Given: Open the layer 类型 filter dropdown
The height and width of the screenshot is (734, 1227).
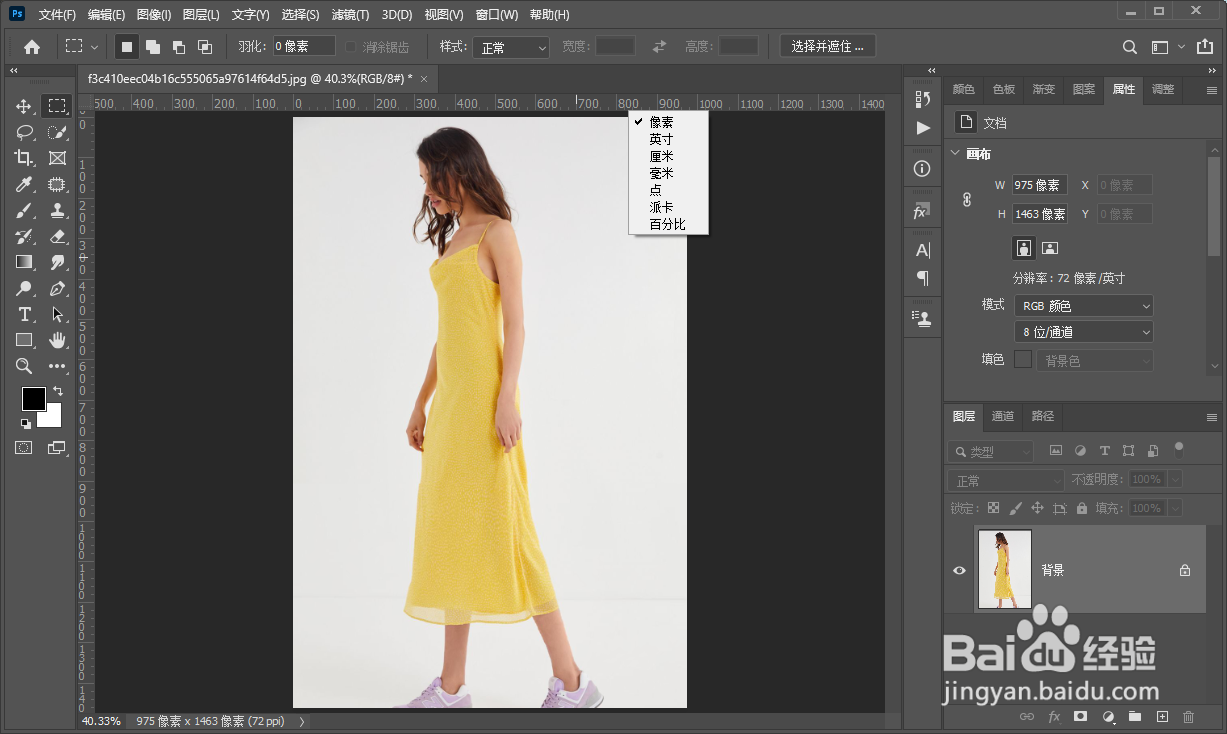Looking at the screenshot, I should coord(991,451).
